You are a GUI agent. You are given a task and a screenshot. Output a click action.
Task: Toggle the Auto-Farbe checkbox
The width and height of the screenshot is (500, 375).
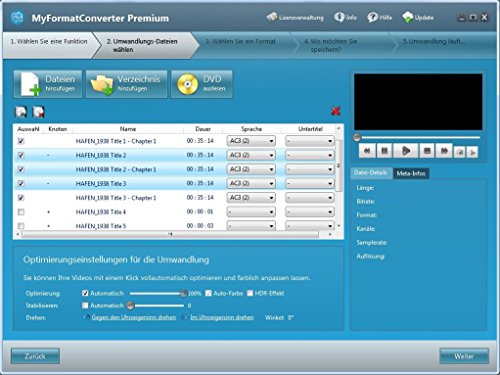[208, 293]
